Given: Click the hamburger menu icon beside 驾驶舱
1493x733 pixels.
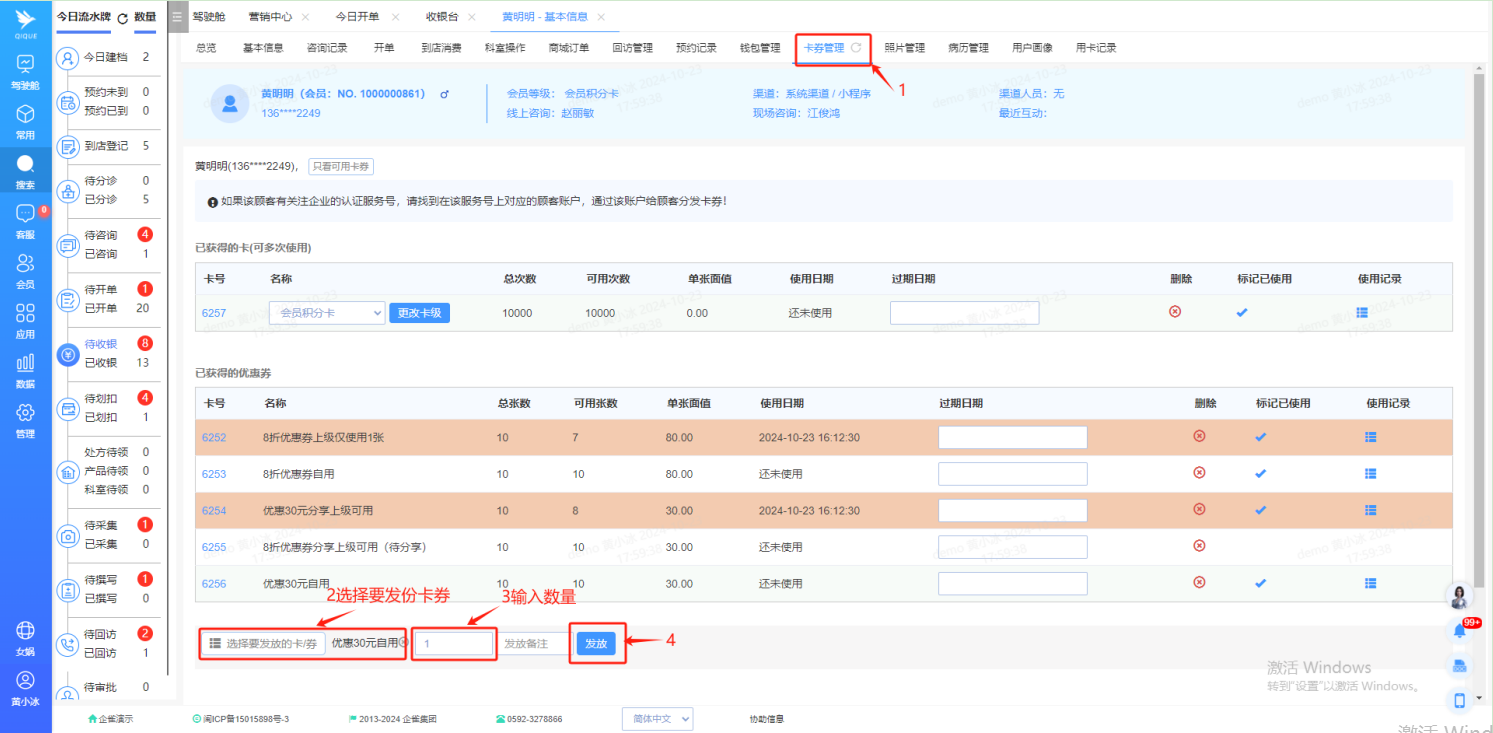Looking at the screenshot, I should (177, 17).
